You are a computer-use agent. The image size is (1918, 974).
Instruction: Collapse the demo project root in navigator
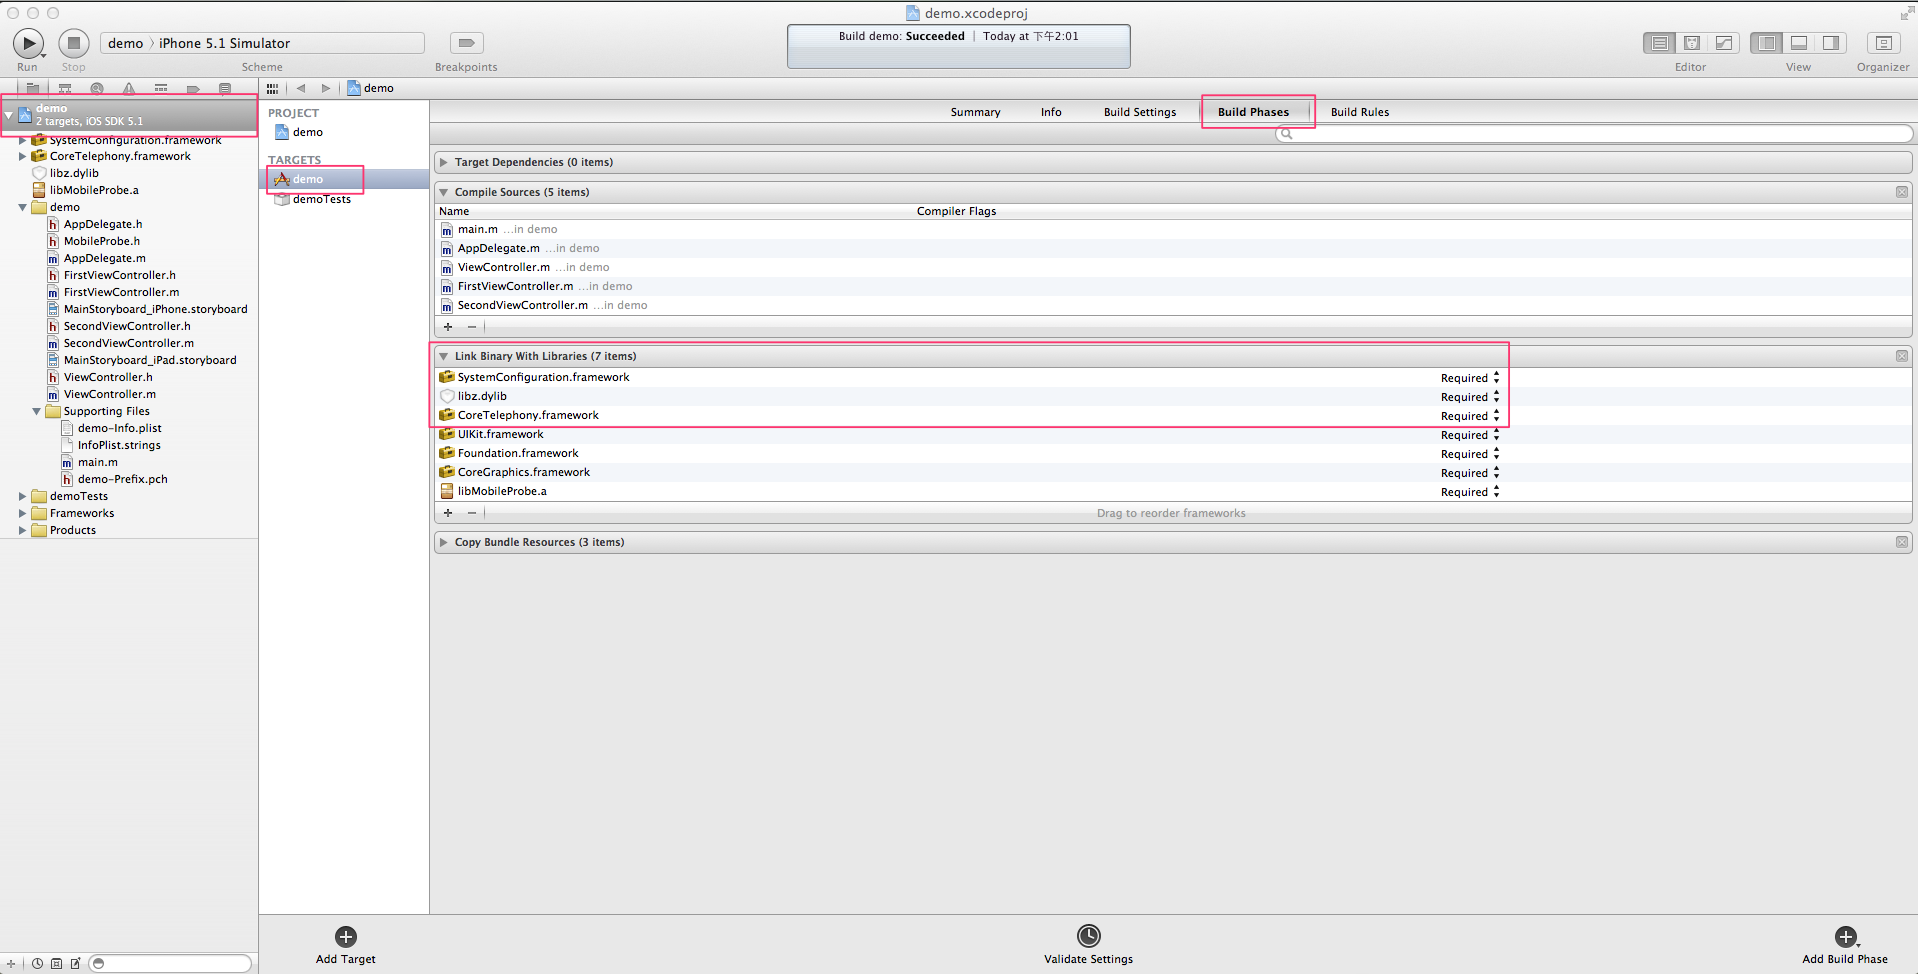(9, 115)
